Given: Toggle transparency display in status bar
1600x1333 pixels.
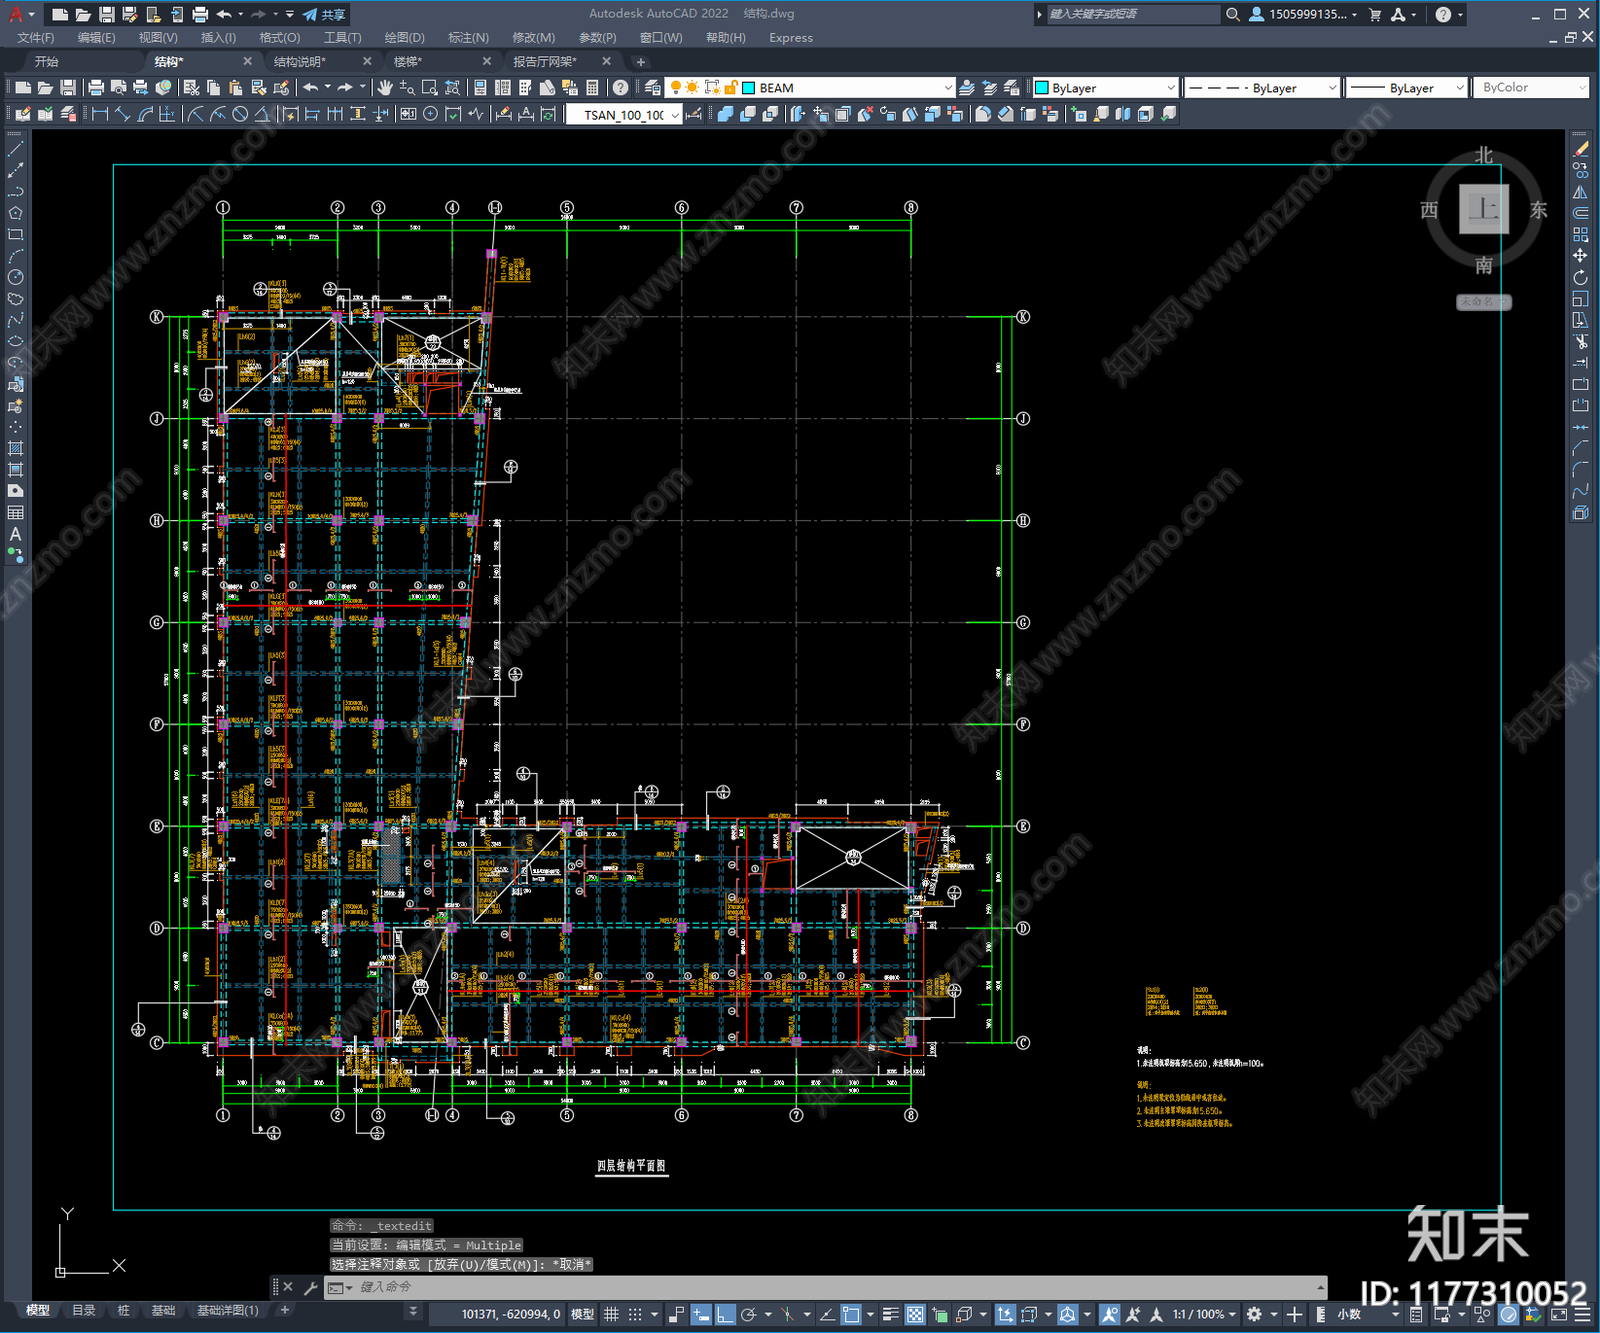Looking at the screenshot, I should 915,1314.
